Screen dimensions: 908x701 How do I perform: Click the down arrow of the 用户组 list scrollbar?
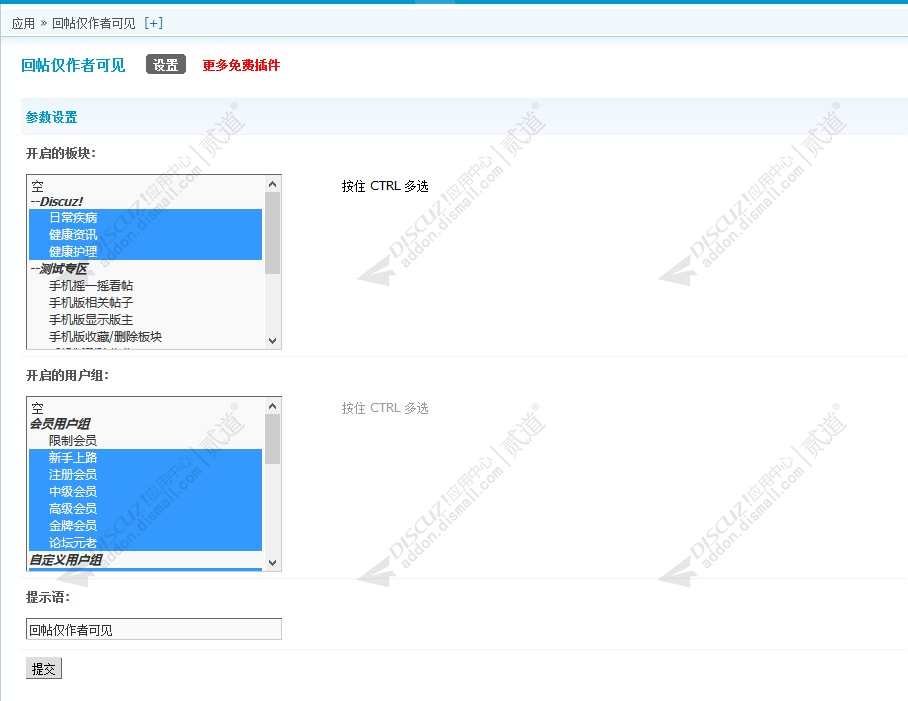(273, 563)
